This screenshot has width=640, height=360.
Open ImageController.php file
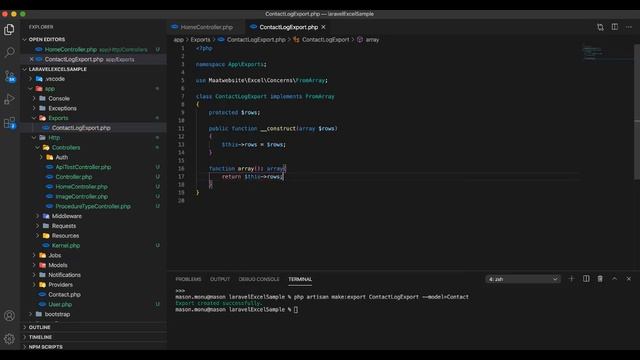coord(93,196)
